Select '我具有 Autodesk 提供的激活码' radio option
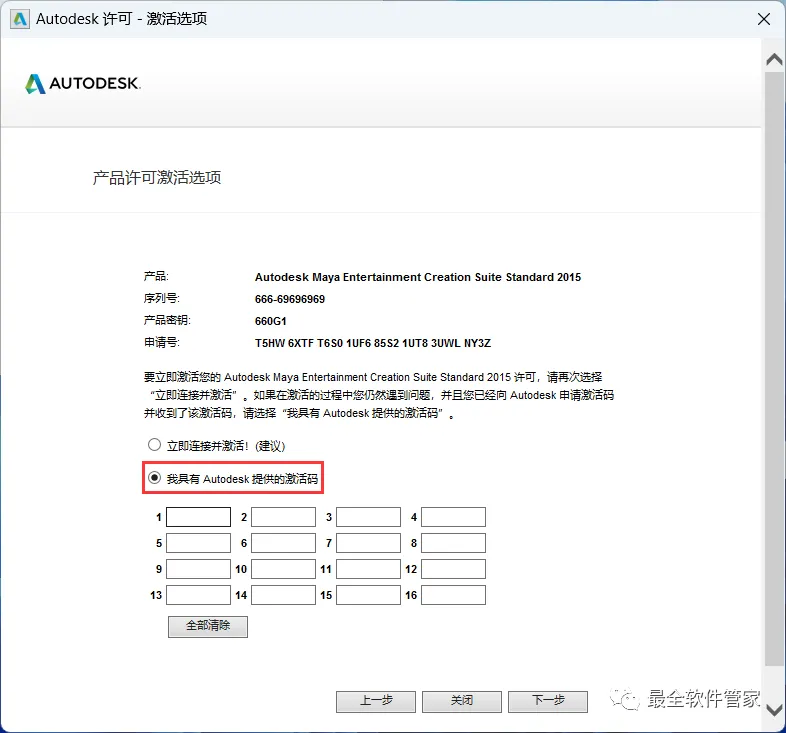The width and height of the screenshot is (786, 733). pyautogui.click(x=154, y=478)
